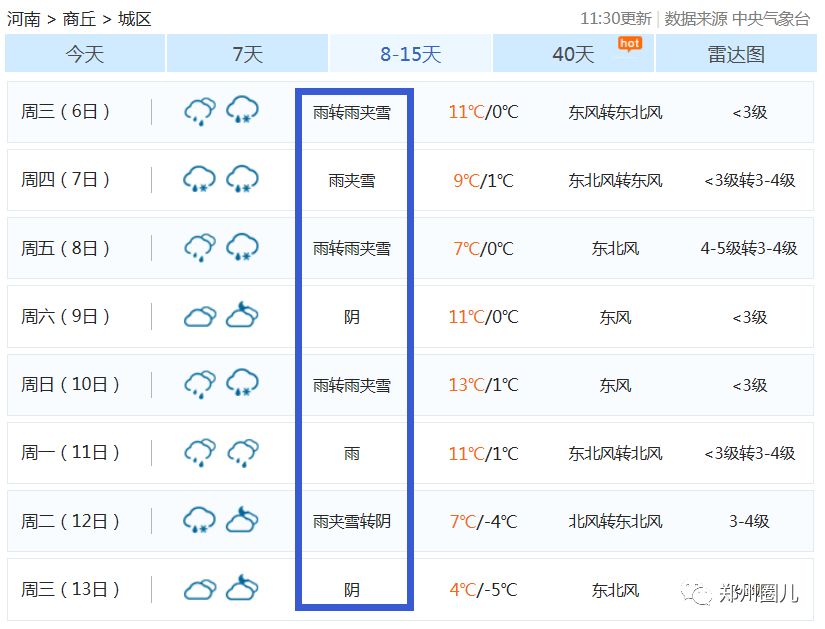Screen dimensions: 825x629
Task: Click the nighttime sleet icon for 周四 7日
Action: [x=242, y=180]
